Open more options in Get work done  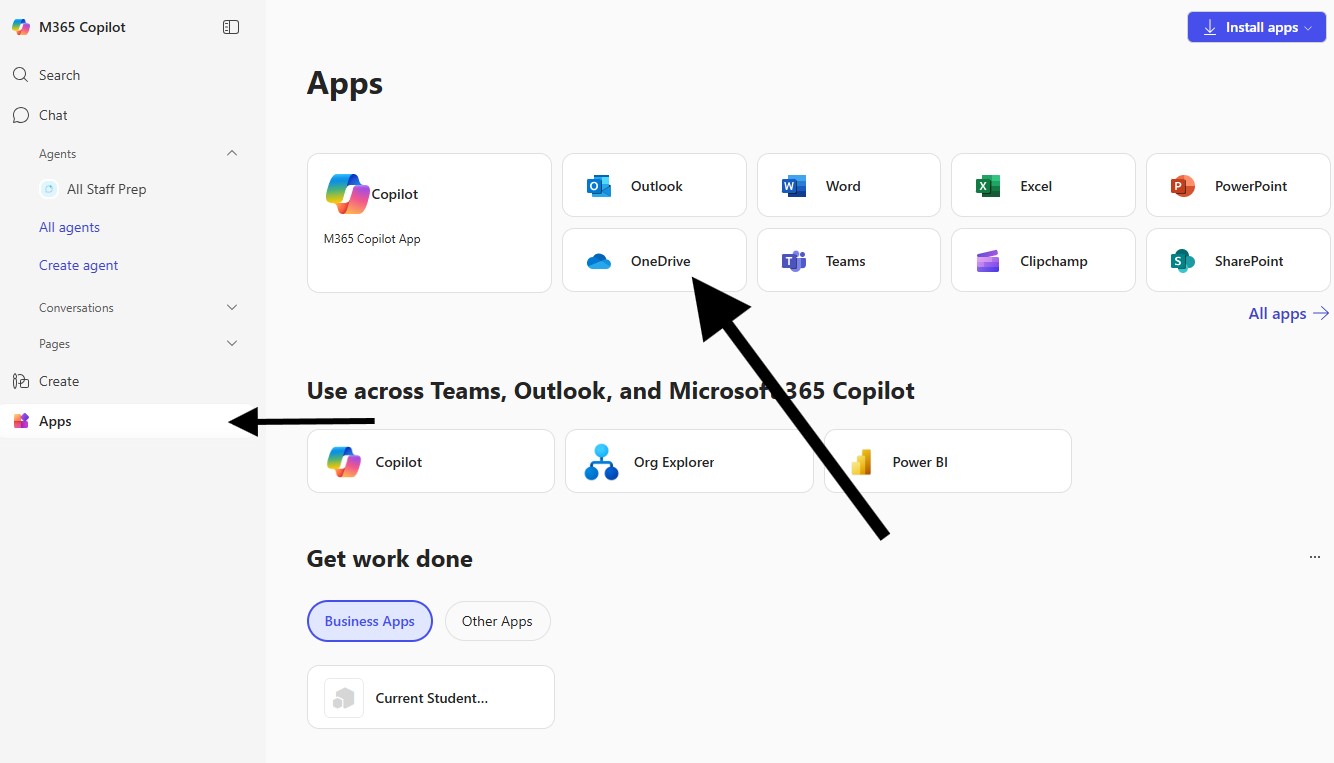point(1314,557)
